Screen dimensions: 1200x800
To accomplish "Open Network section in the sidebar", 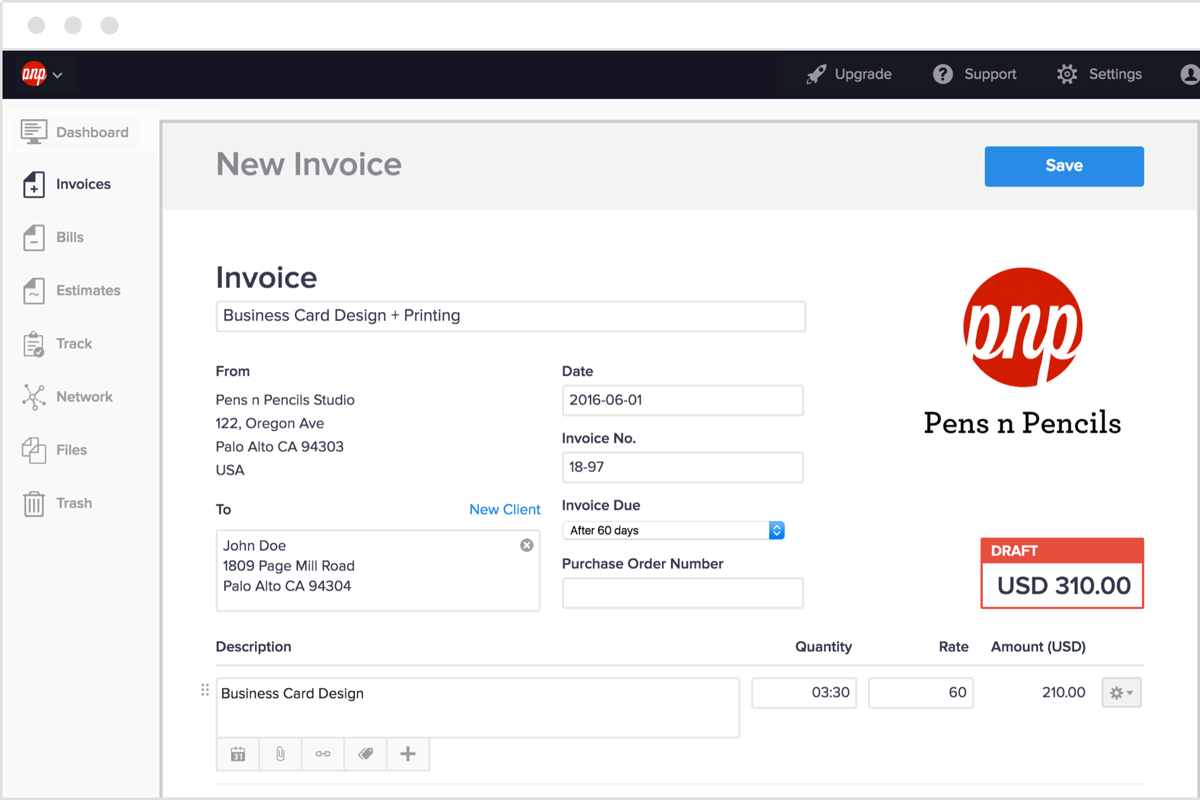I will (67, 397).
